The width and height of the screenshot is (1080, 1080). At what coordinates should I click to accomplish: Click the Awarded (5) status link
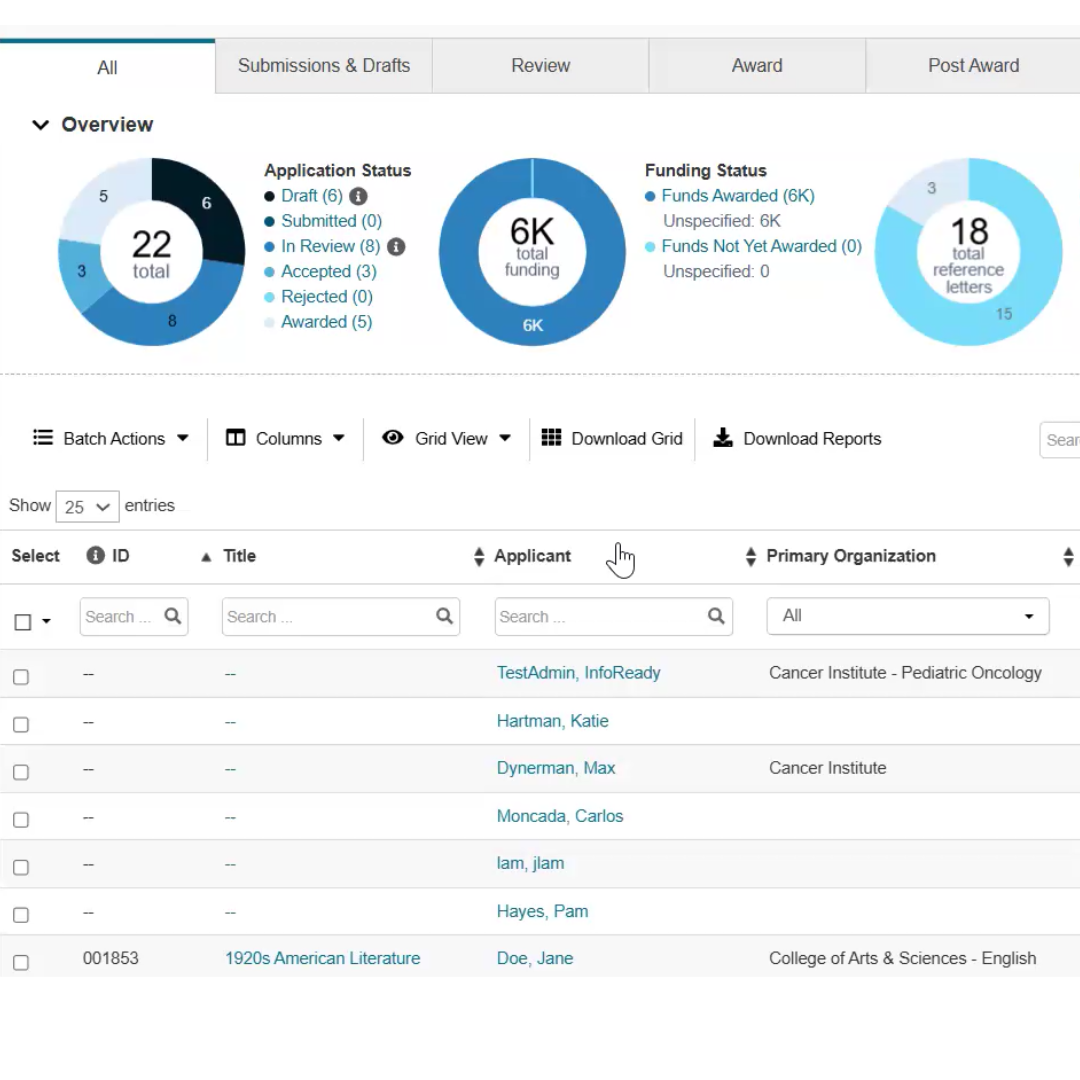coord(326,322)
